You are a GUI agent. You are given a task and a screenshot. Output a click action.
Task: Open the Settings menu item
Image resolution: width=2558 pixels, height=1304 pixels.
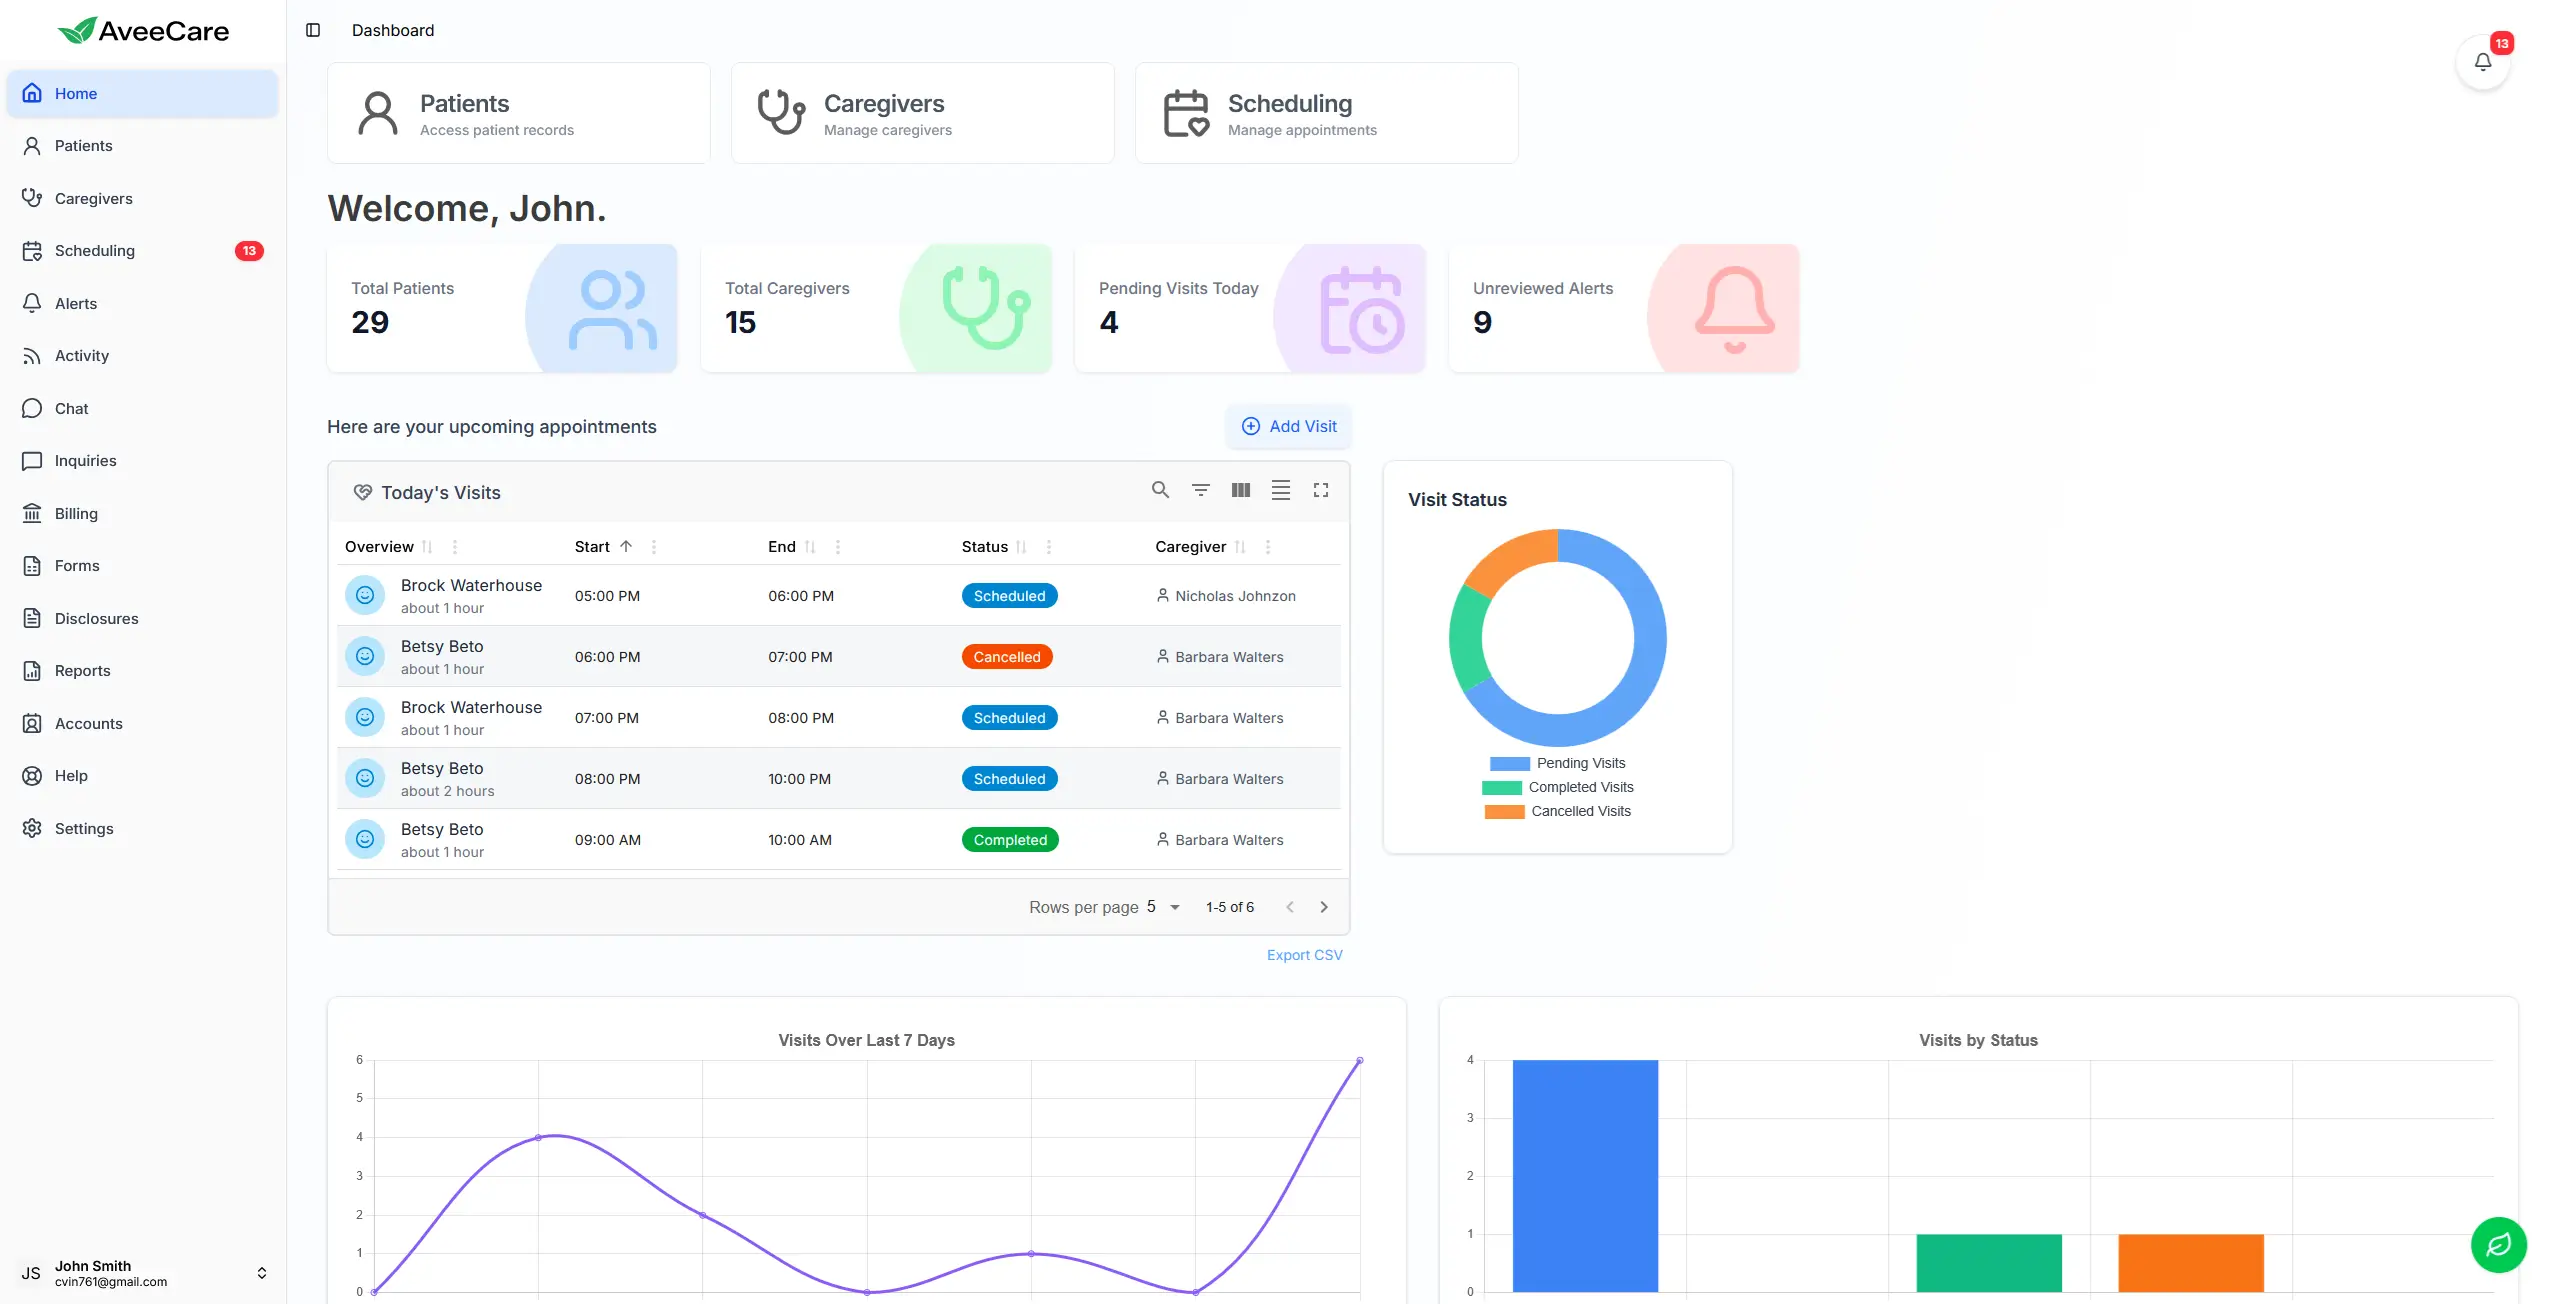[x=84, y=828]
